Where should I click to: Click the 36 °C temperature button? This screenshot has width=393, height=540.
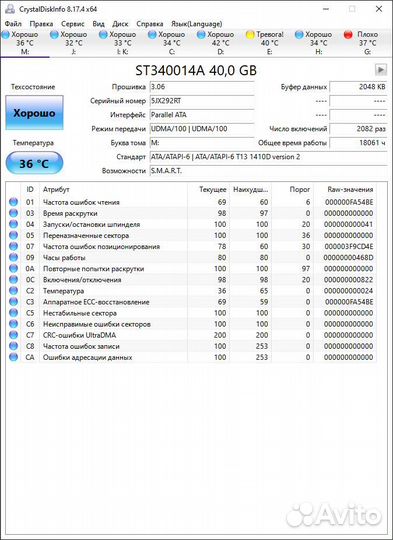click(x=34, y=163)
